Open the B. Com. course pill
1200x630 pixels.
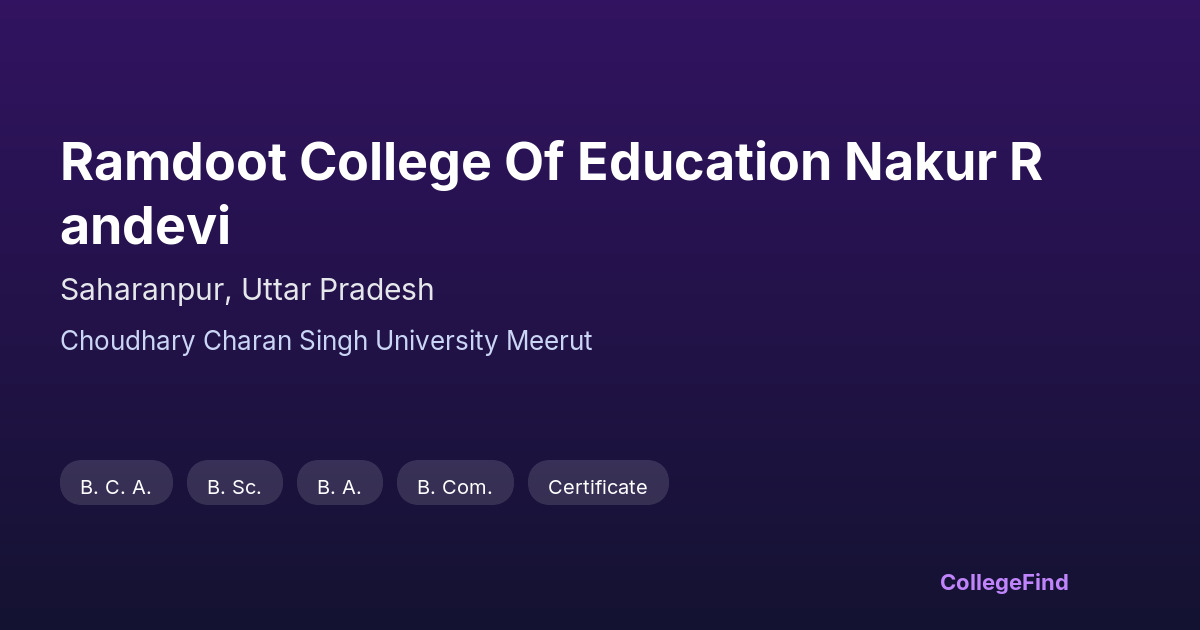(455, 487)
